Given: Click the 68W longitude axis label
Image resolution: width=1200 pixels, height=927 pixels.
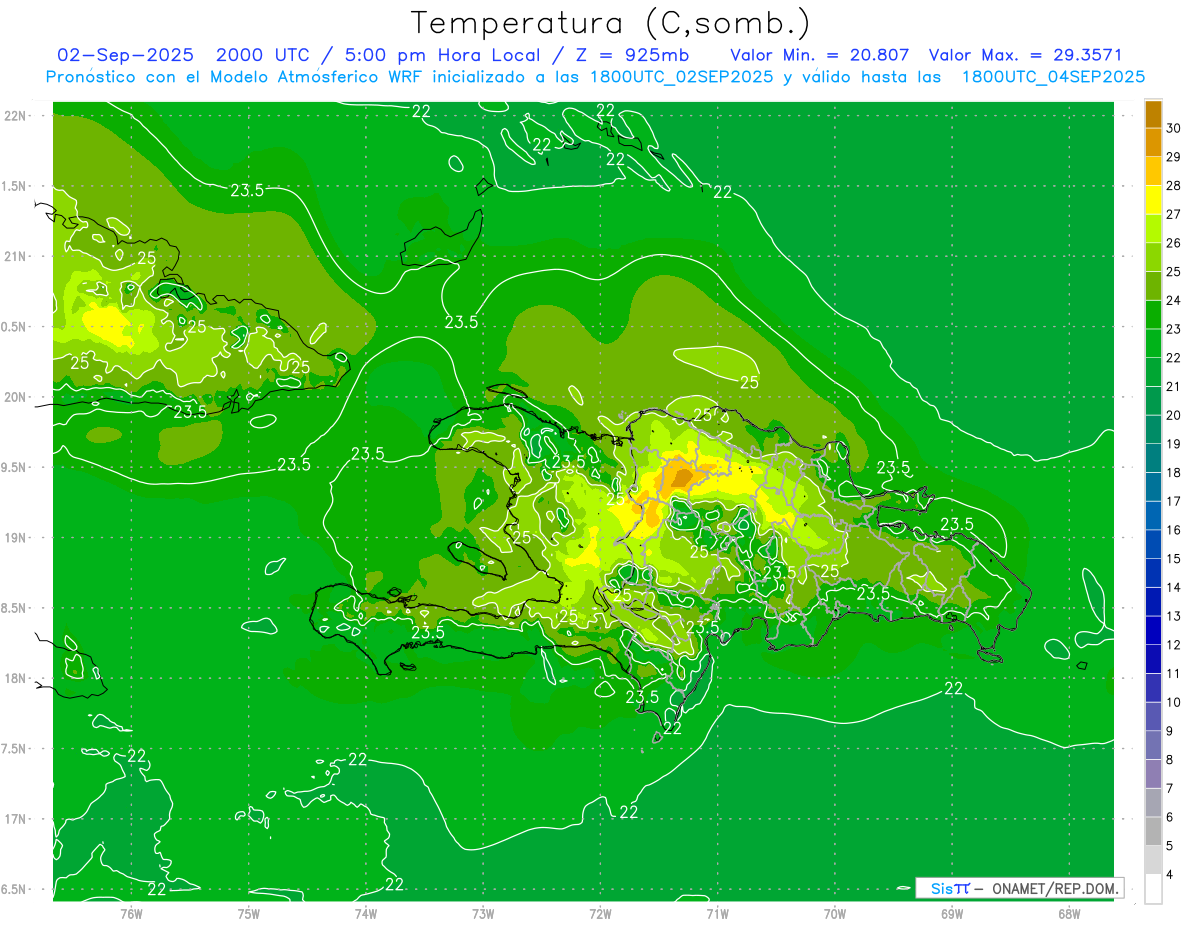Looking at the screenshot, I should (1068, 913).
